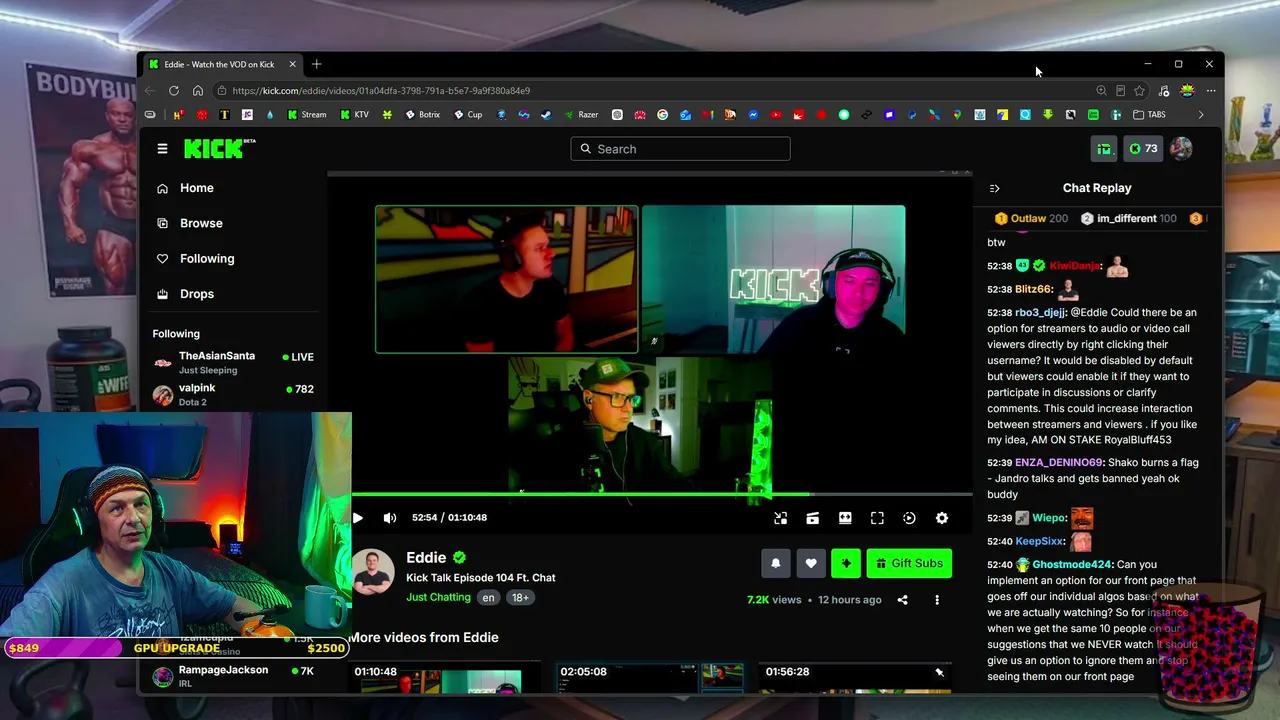
Task: Click the 18+ tag under the title
Action: click(x=520, y=597)
